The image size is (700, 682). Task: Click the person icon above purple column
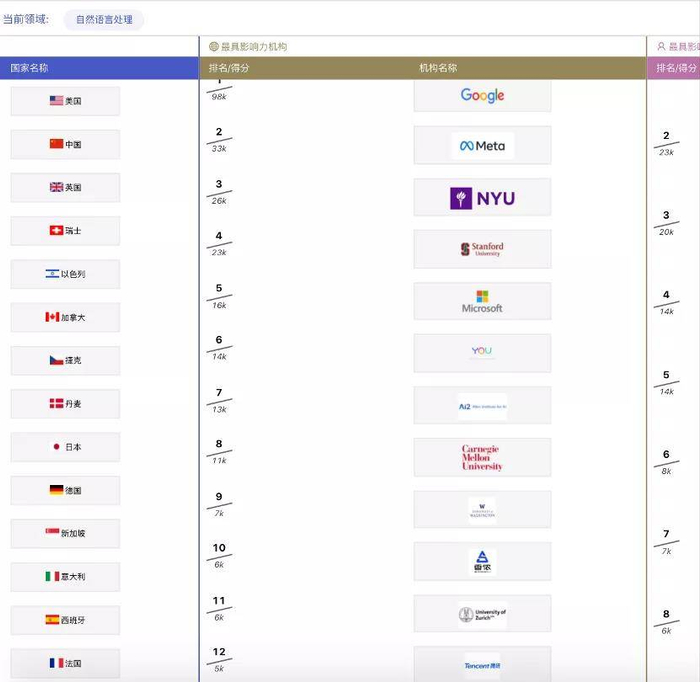click(x=661, y=46)
